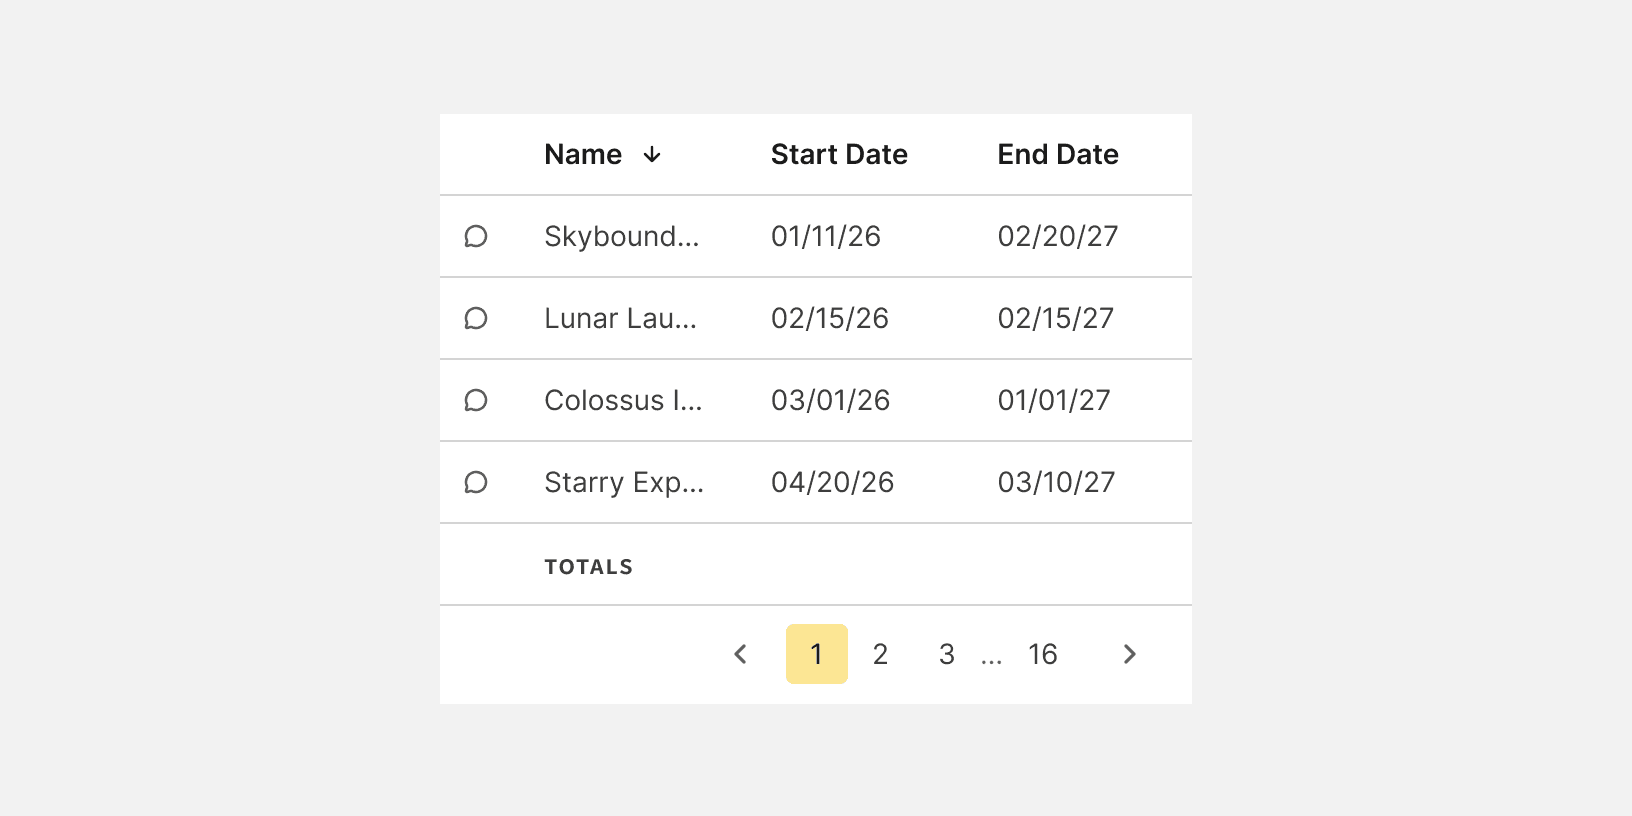Sort by the End Date column header
Image resolution: width=1632 pixels, height=816 pixels.
(x=1058, y=154)
